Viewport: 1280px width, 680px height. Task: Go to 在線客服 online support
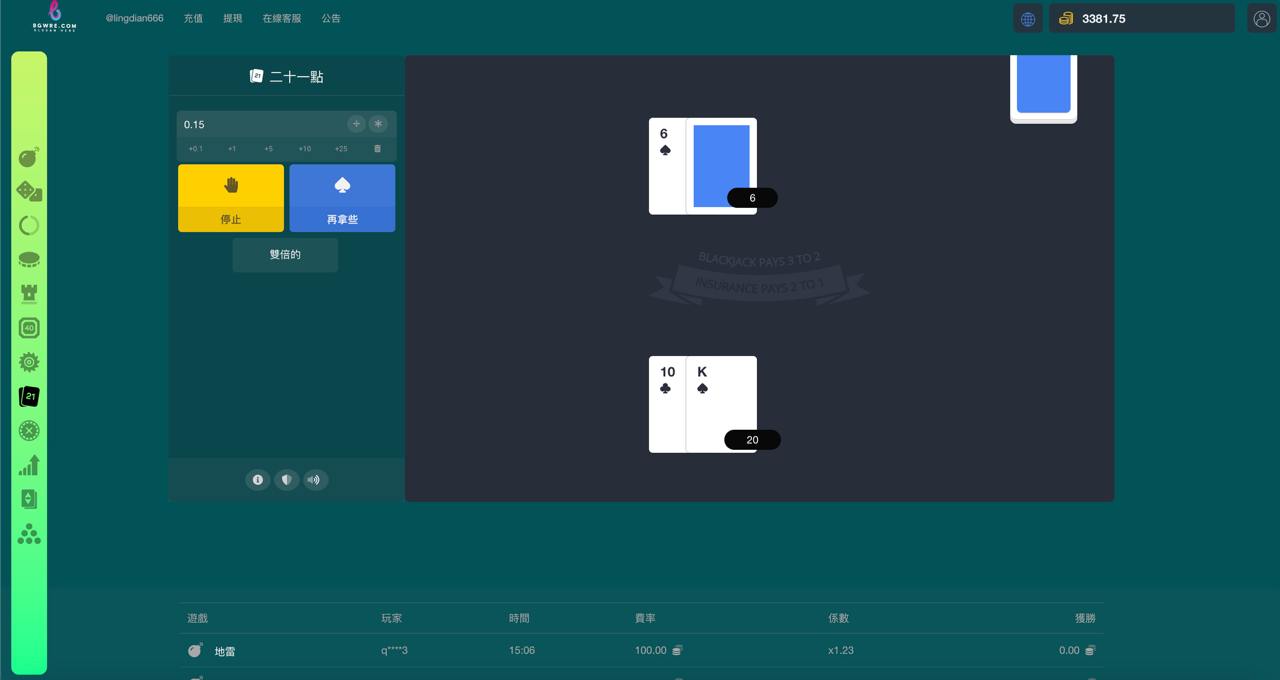pyautogui.click(x=281, y=19)
